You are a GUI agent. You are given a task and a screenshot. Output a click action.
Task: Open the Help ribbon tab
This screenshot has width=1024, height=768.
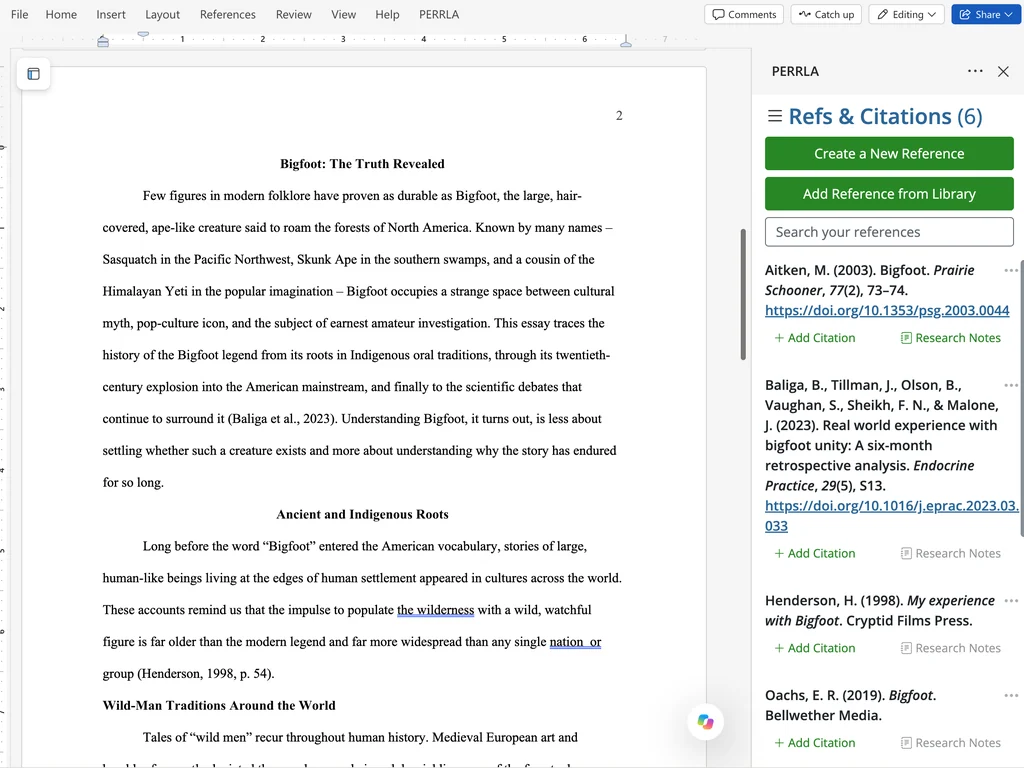tap(387, 14)
